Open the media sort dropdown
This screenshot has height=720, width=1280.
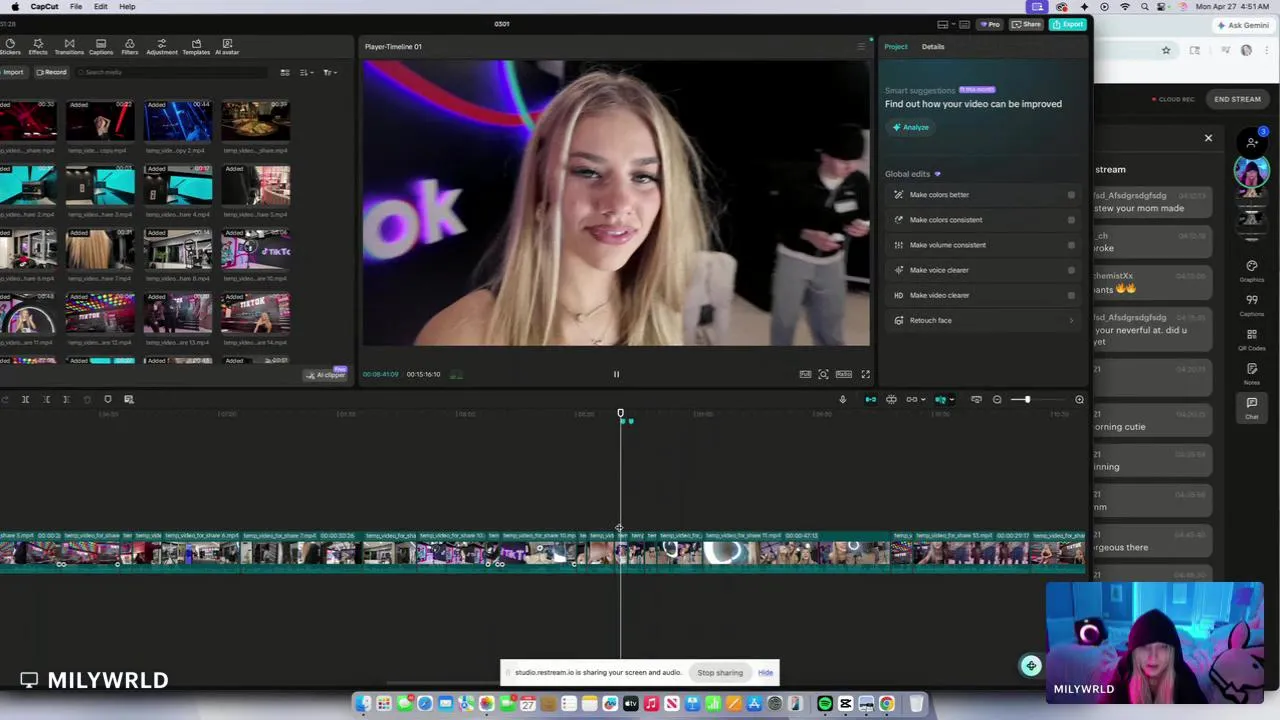pos(305,72)
